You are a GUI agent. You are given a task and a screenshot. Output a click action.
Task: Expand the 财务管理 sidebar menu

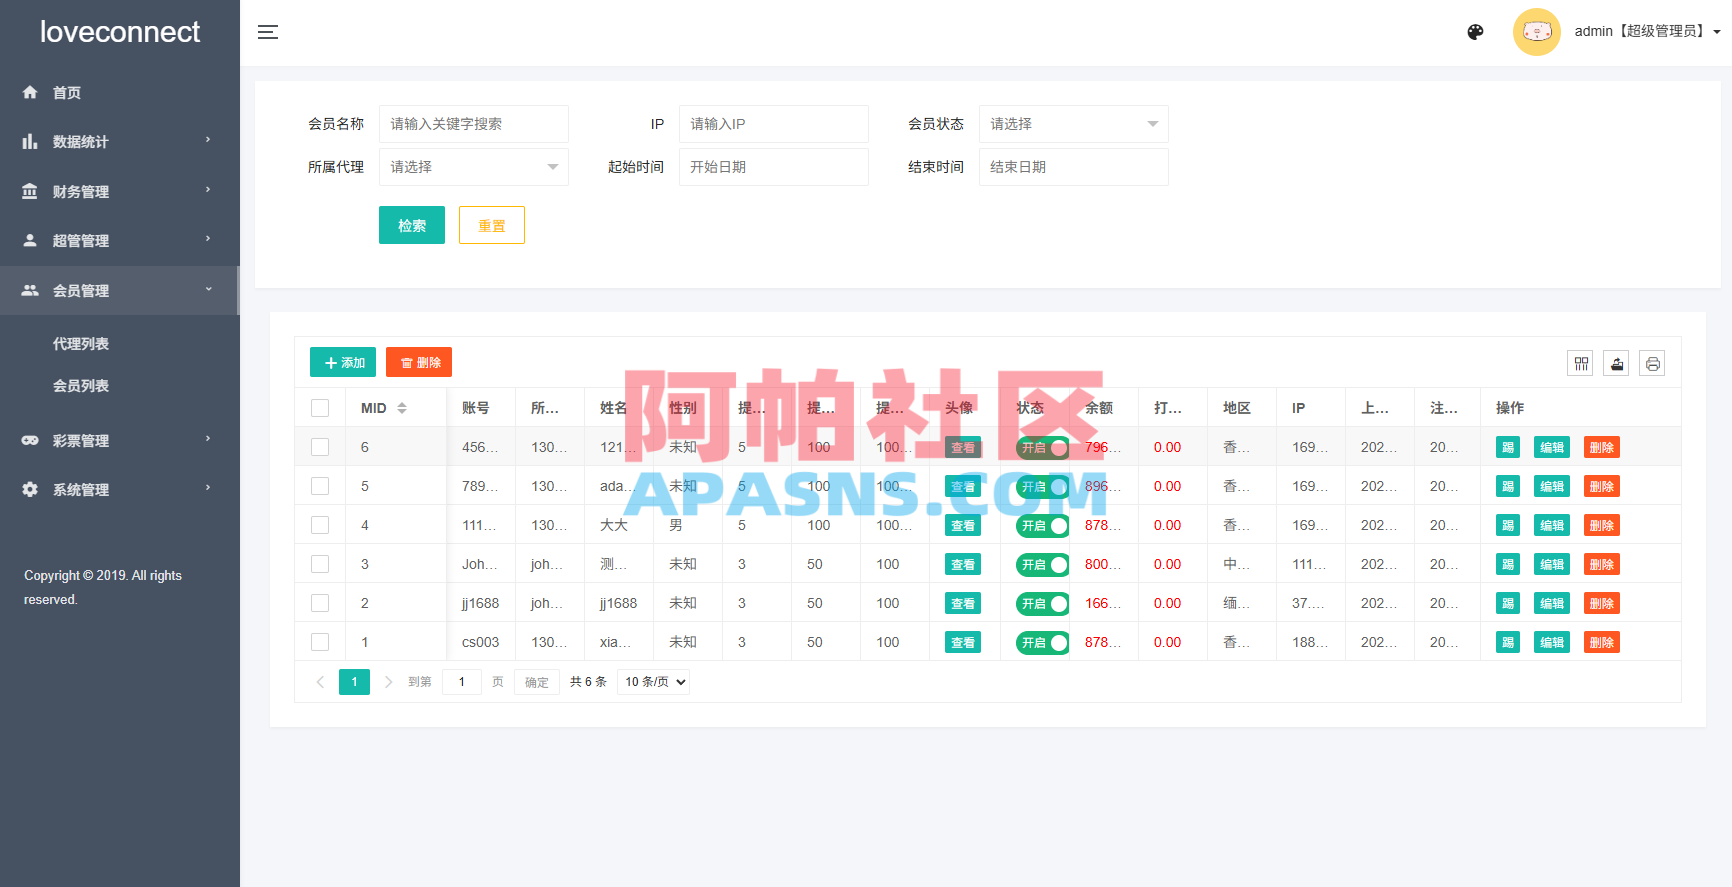pos(120,191)
